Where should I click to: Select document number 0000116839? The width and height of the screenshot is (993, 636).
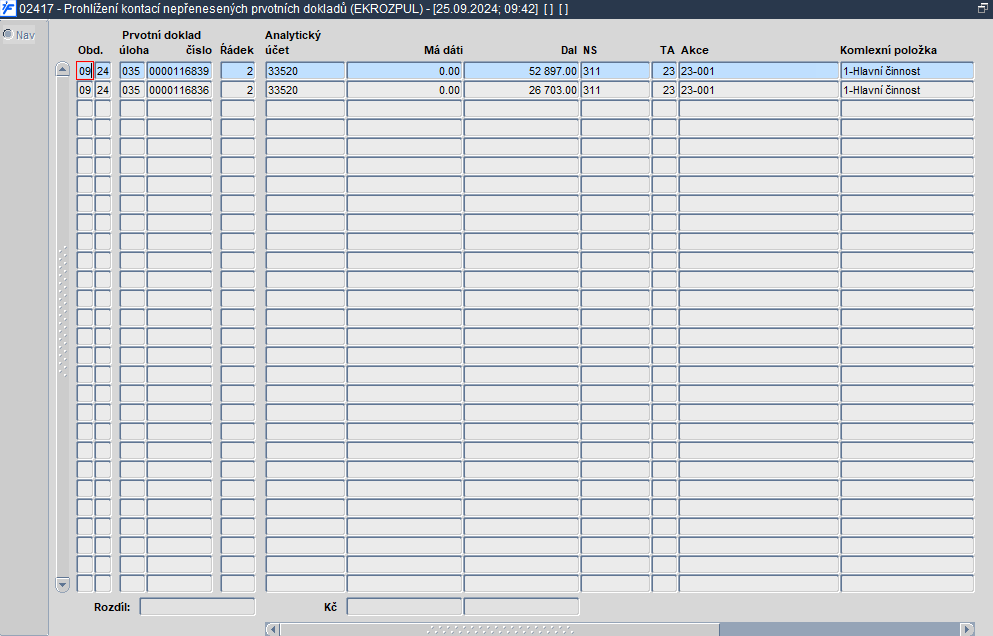click(179, 71)
